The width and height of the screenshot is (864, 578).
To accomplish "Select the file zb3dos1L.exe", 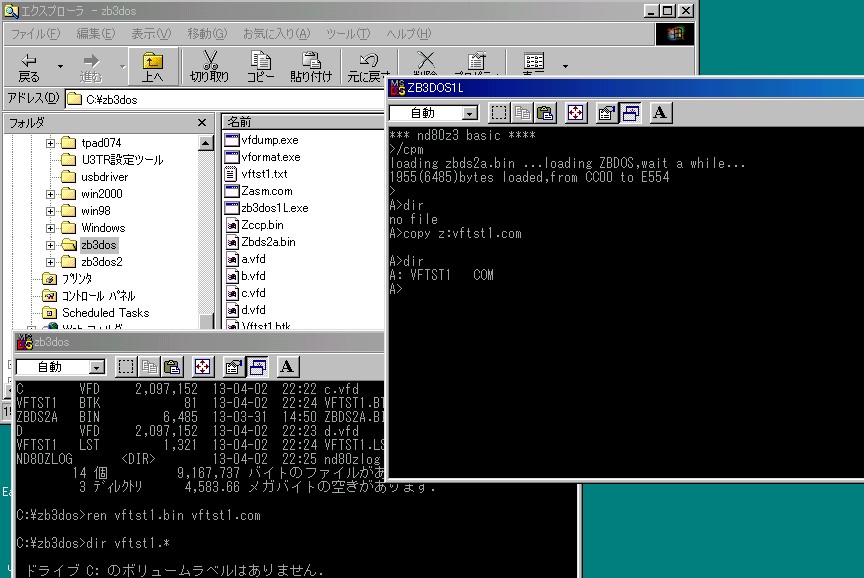I will click(275, 208).
